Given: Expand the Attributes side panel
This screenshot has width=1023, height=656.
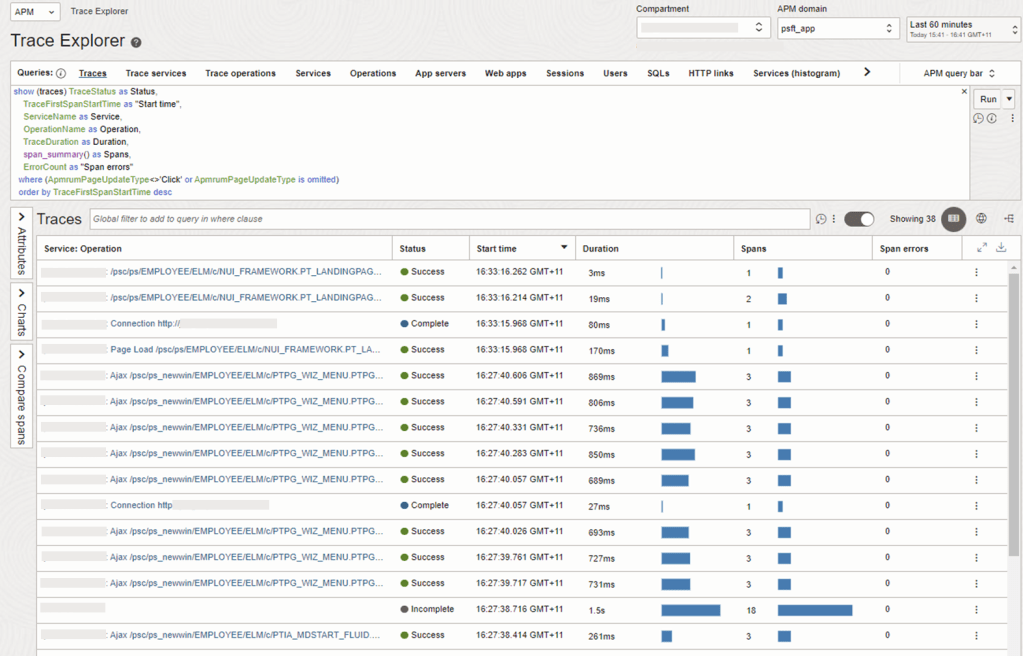Looking at the screenshot, I should click(x=22, y=242).
